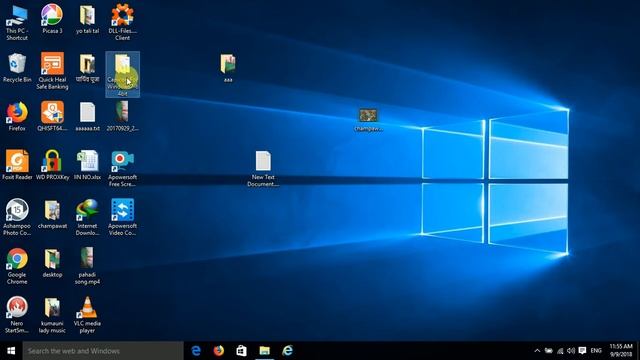
Task: Switch the ENG input language indicator
Action: (596, 351)
